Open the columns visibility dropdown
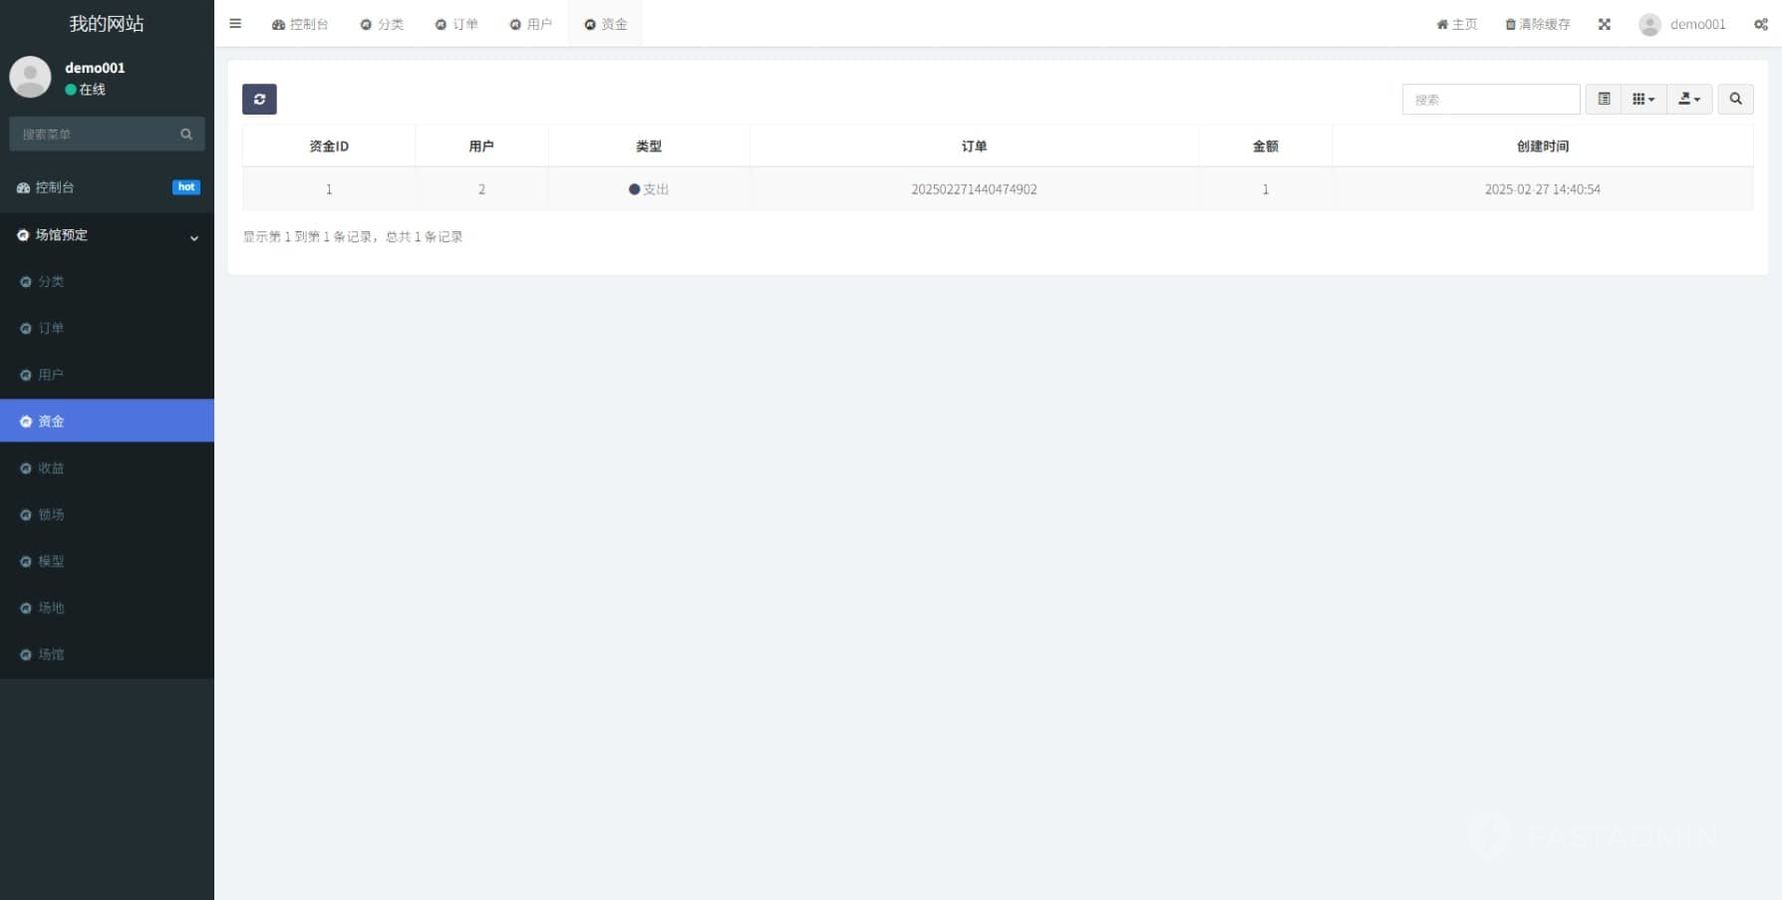Viewport: 1782px width, 900px height. pyautogui.click(x=1643, y=99)
